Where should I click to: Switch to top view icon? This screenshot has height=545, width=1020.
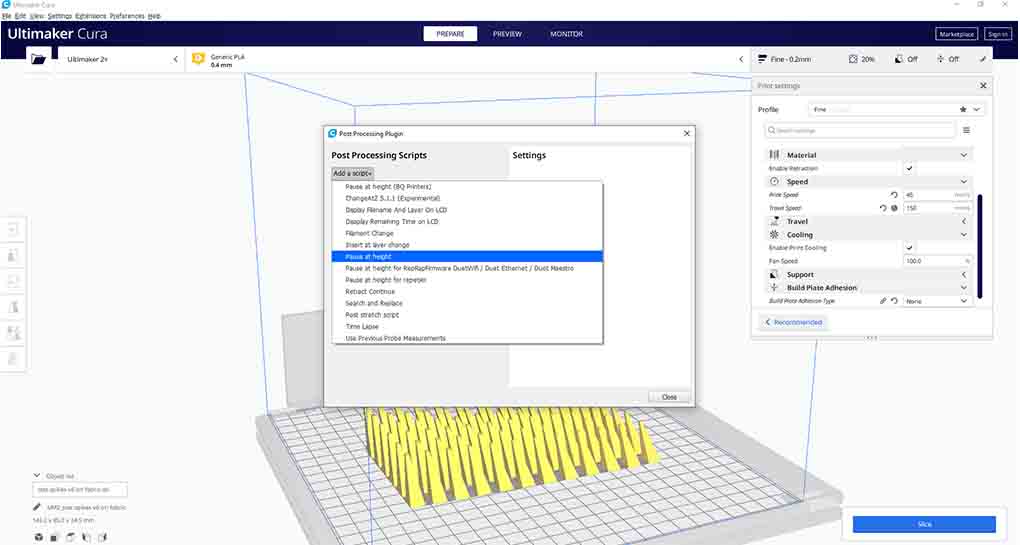pos(70,537)
